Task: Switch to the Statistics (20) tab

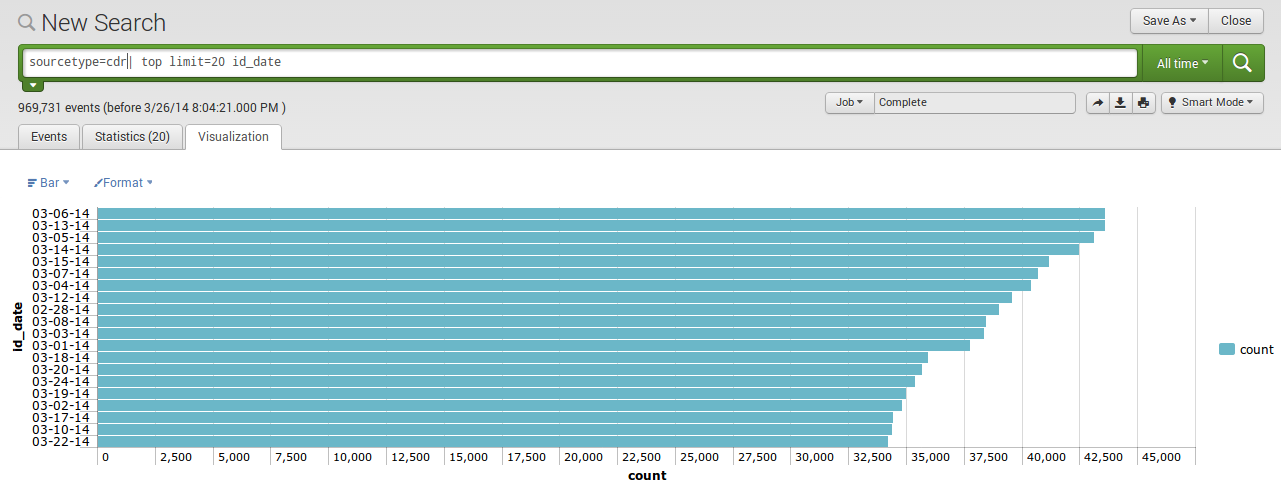Action: 132,137
